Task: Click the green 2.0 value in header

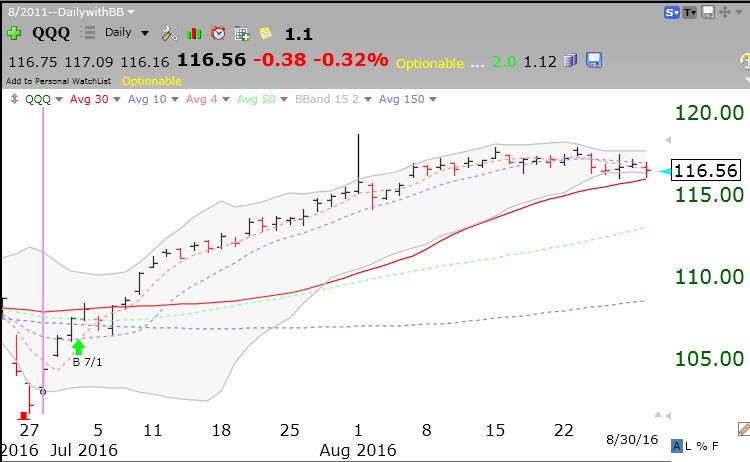Action: coord(504,62)
